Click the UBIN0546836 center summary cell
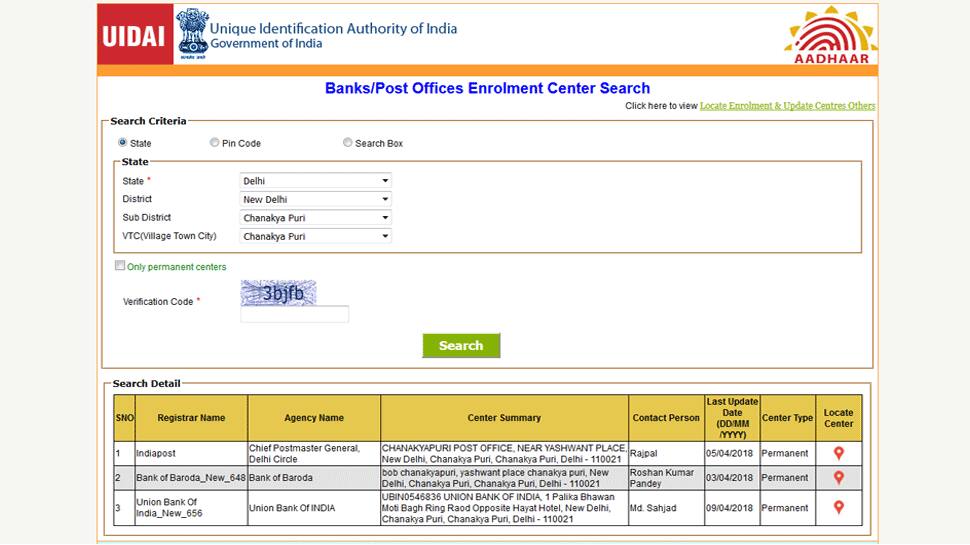 pos(504,508)
